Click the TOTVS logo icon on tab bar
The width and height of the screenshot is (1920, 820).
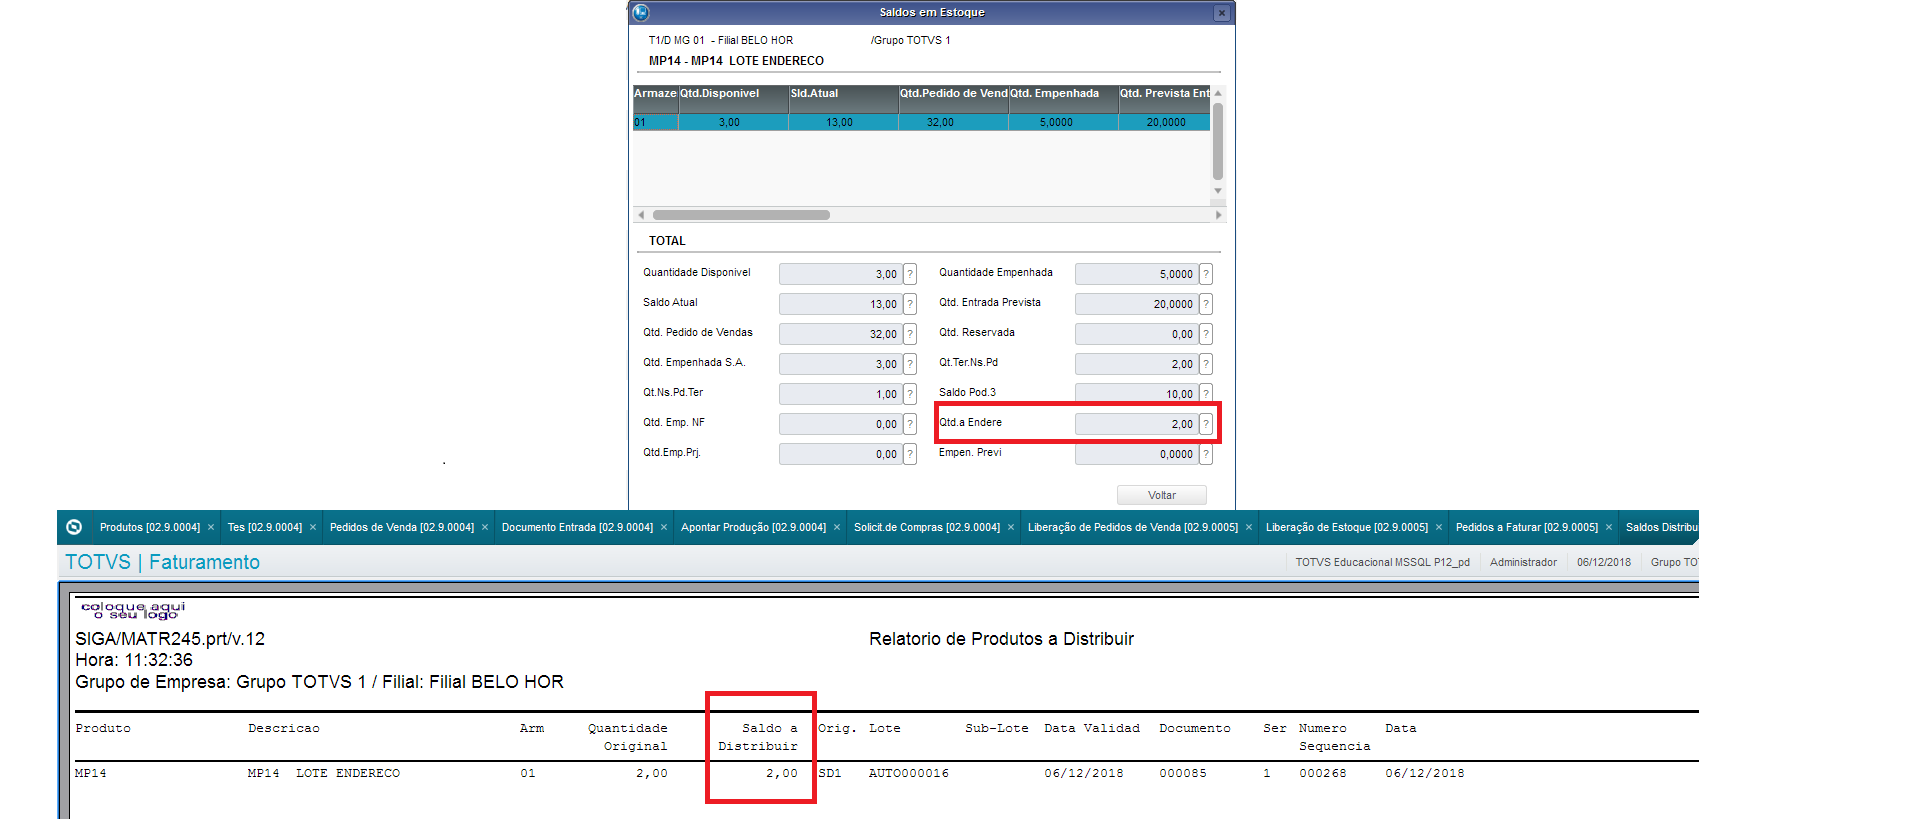tap(74, 527)
